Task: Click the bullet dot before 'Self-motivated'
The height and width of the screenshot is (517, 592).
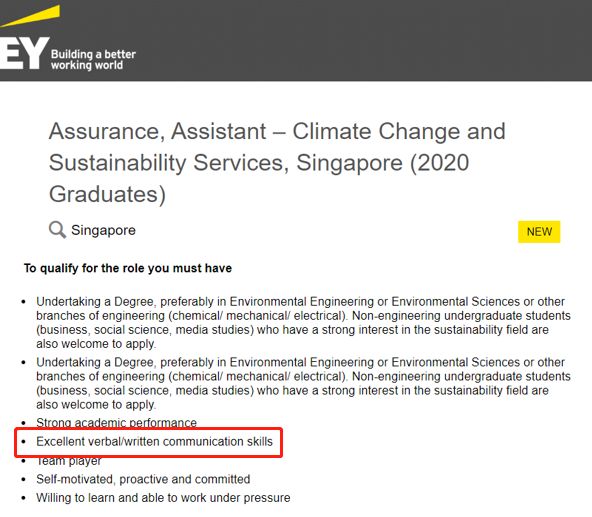Action: pos(24,479)
